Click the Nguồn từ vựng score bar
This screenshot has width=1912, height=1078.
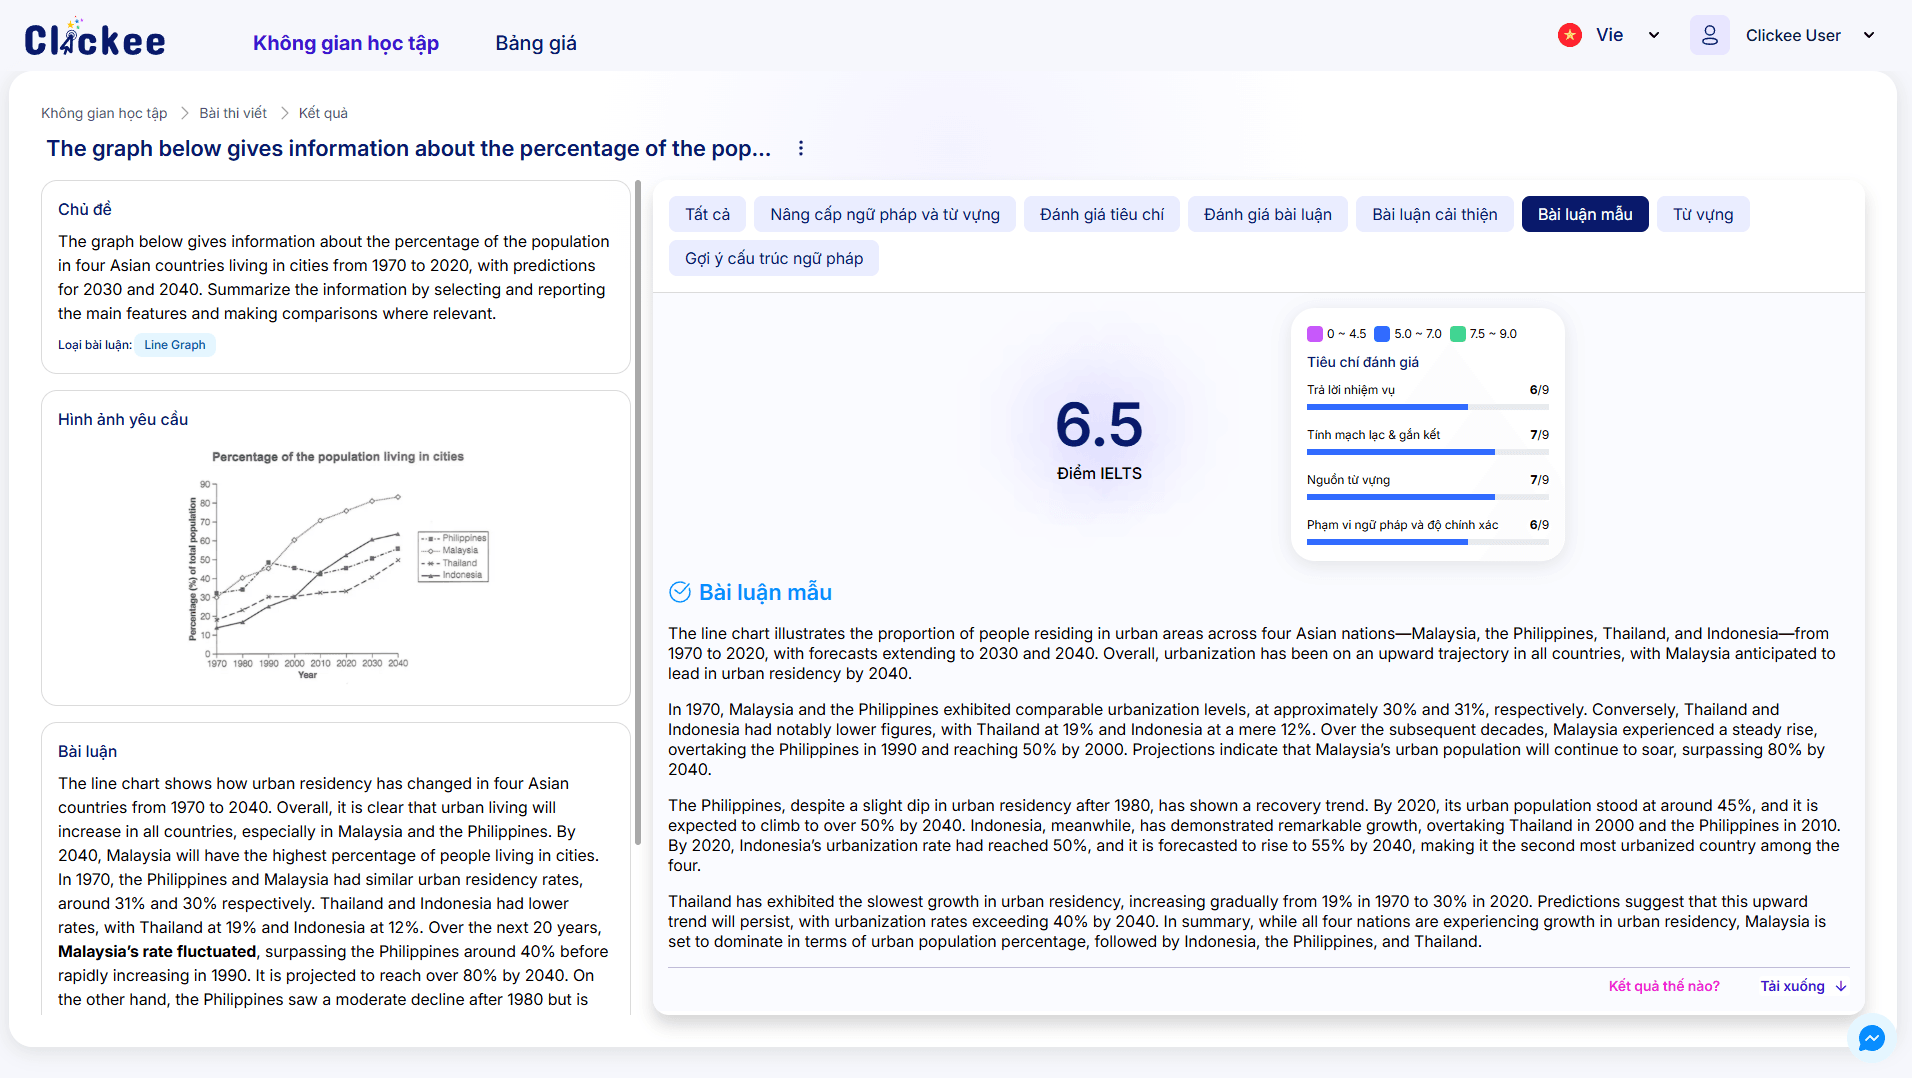[x=1428, y=497]
